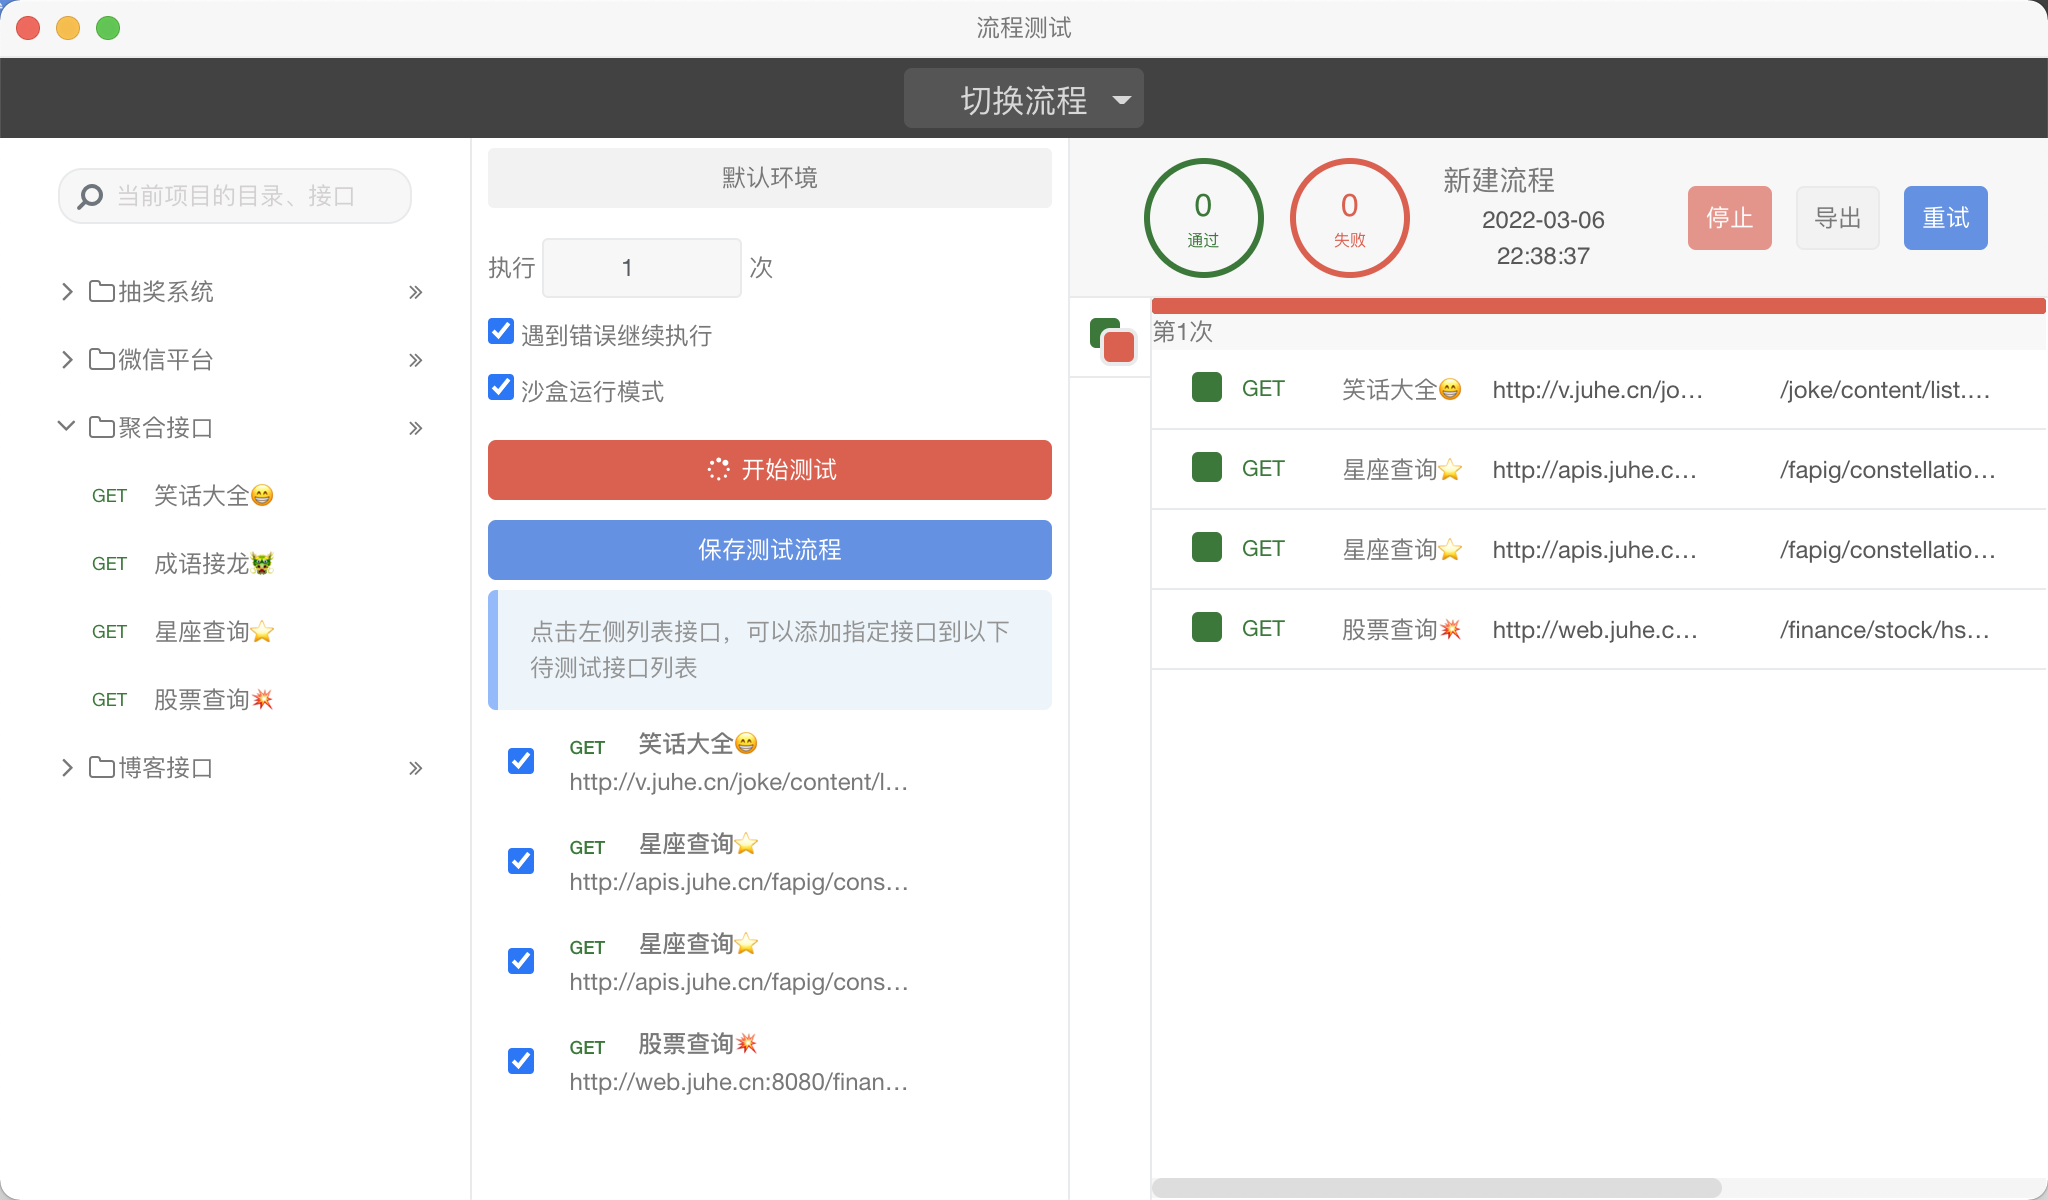
Task: Click the green/red run status icon
Action: (1112, 340)
